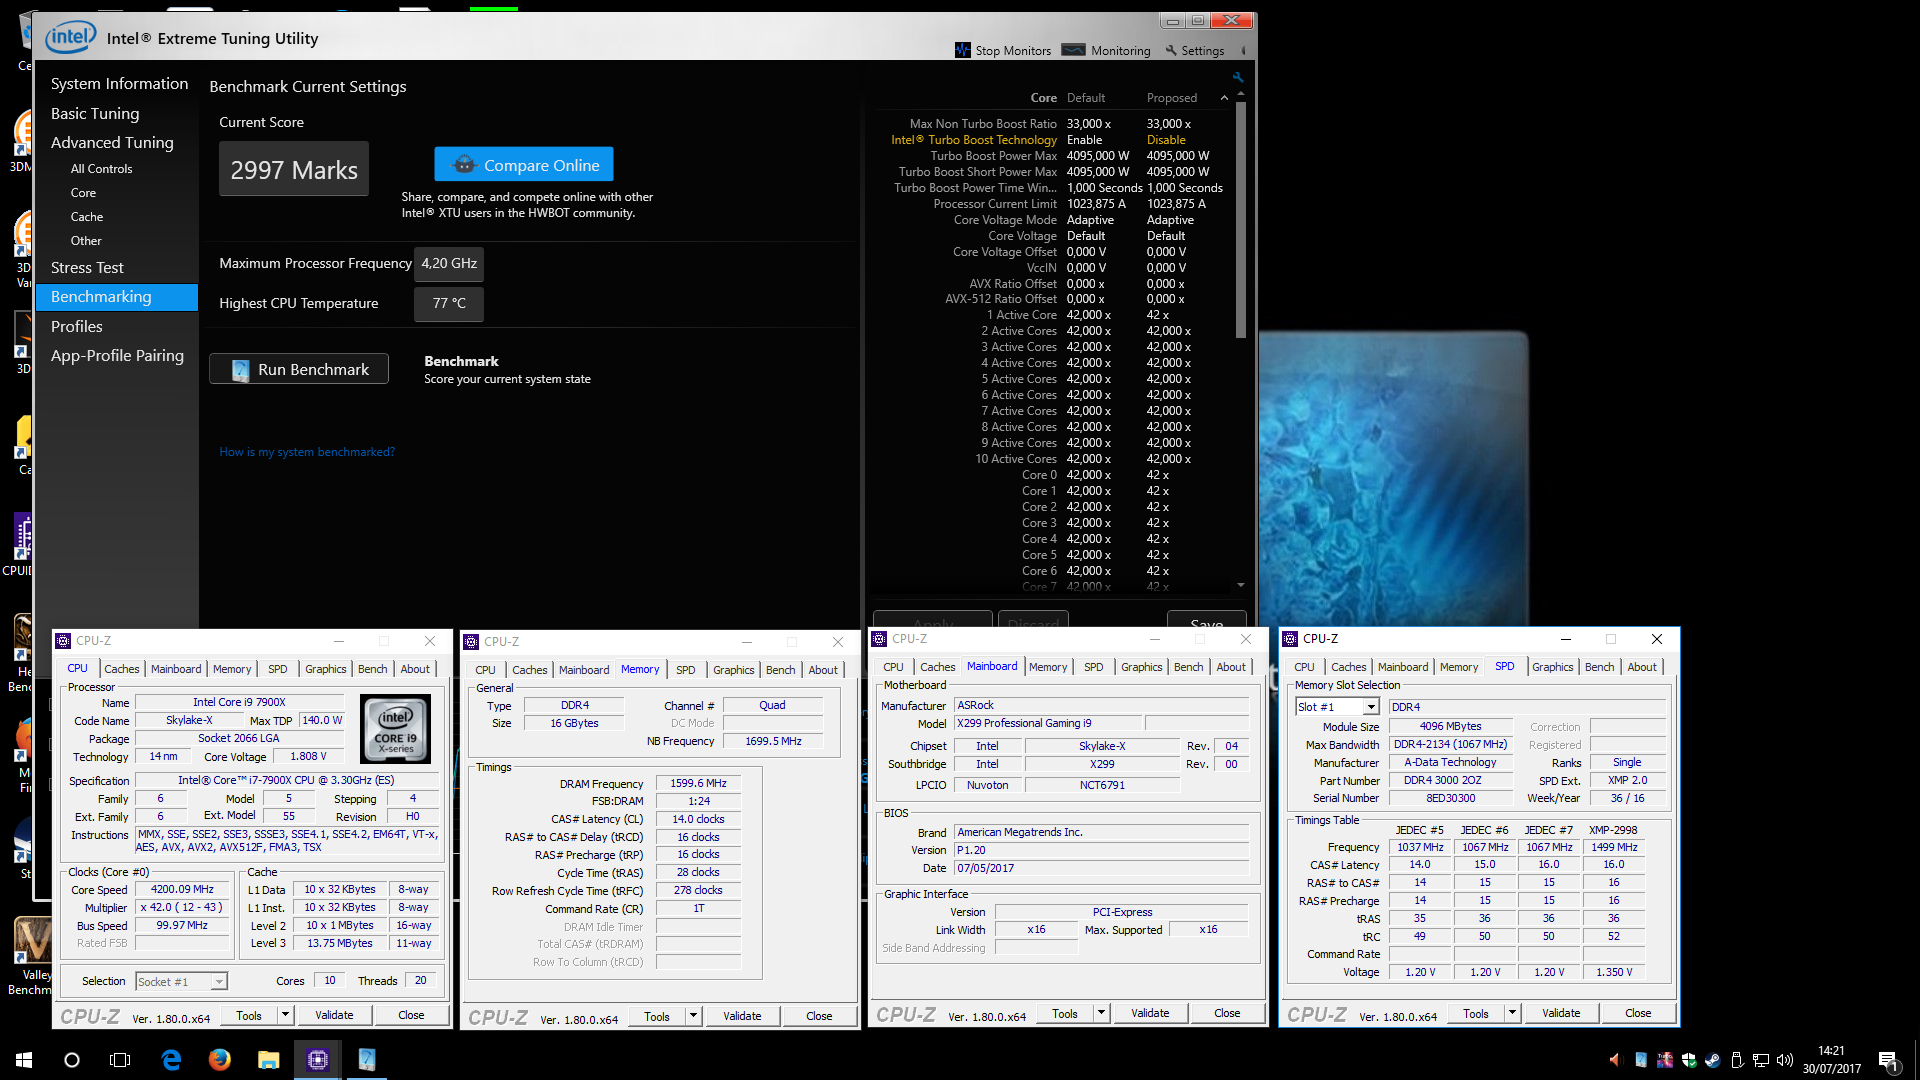The height and width of the screenshot is (1080, 1920).
Task: Click Validate in SPD CPU-Z window
Action: click(1561, 1013)
